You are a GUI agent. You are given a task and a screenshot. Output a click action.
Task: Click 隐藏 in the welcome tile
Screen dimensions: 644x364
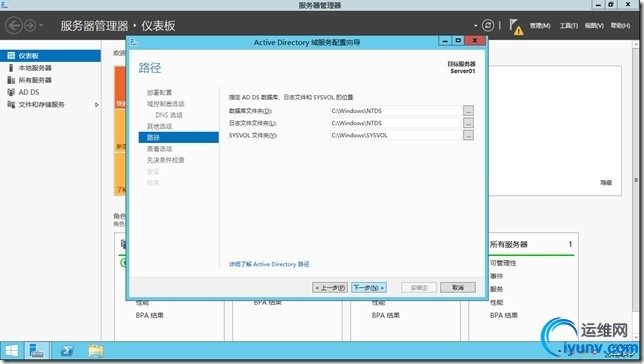pyautogui.click(x=606, y=183)
